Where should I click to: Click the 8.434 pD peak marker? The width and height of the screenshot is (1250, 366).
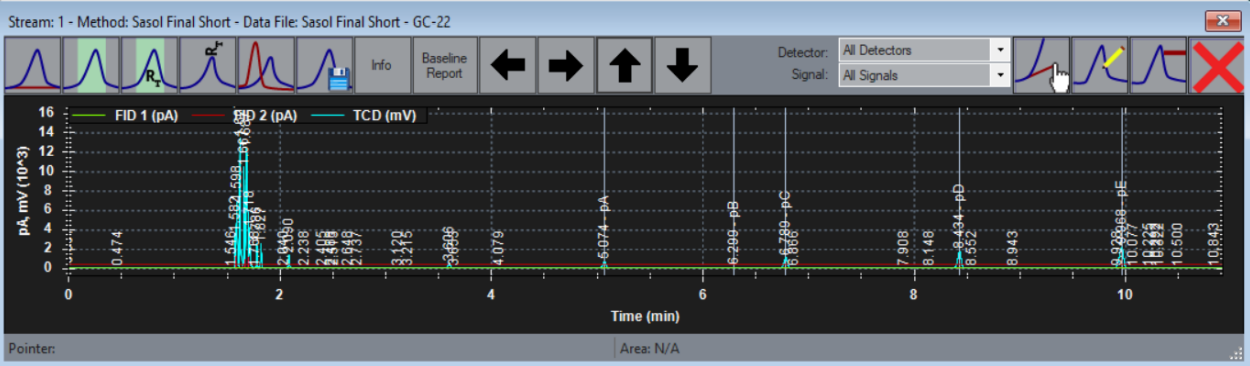pyautogui.click(x=959, y=216)
